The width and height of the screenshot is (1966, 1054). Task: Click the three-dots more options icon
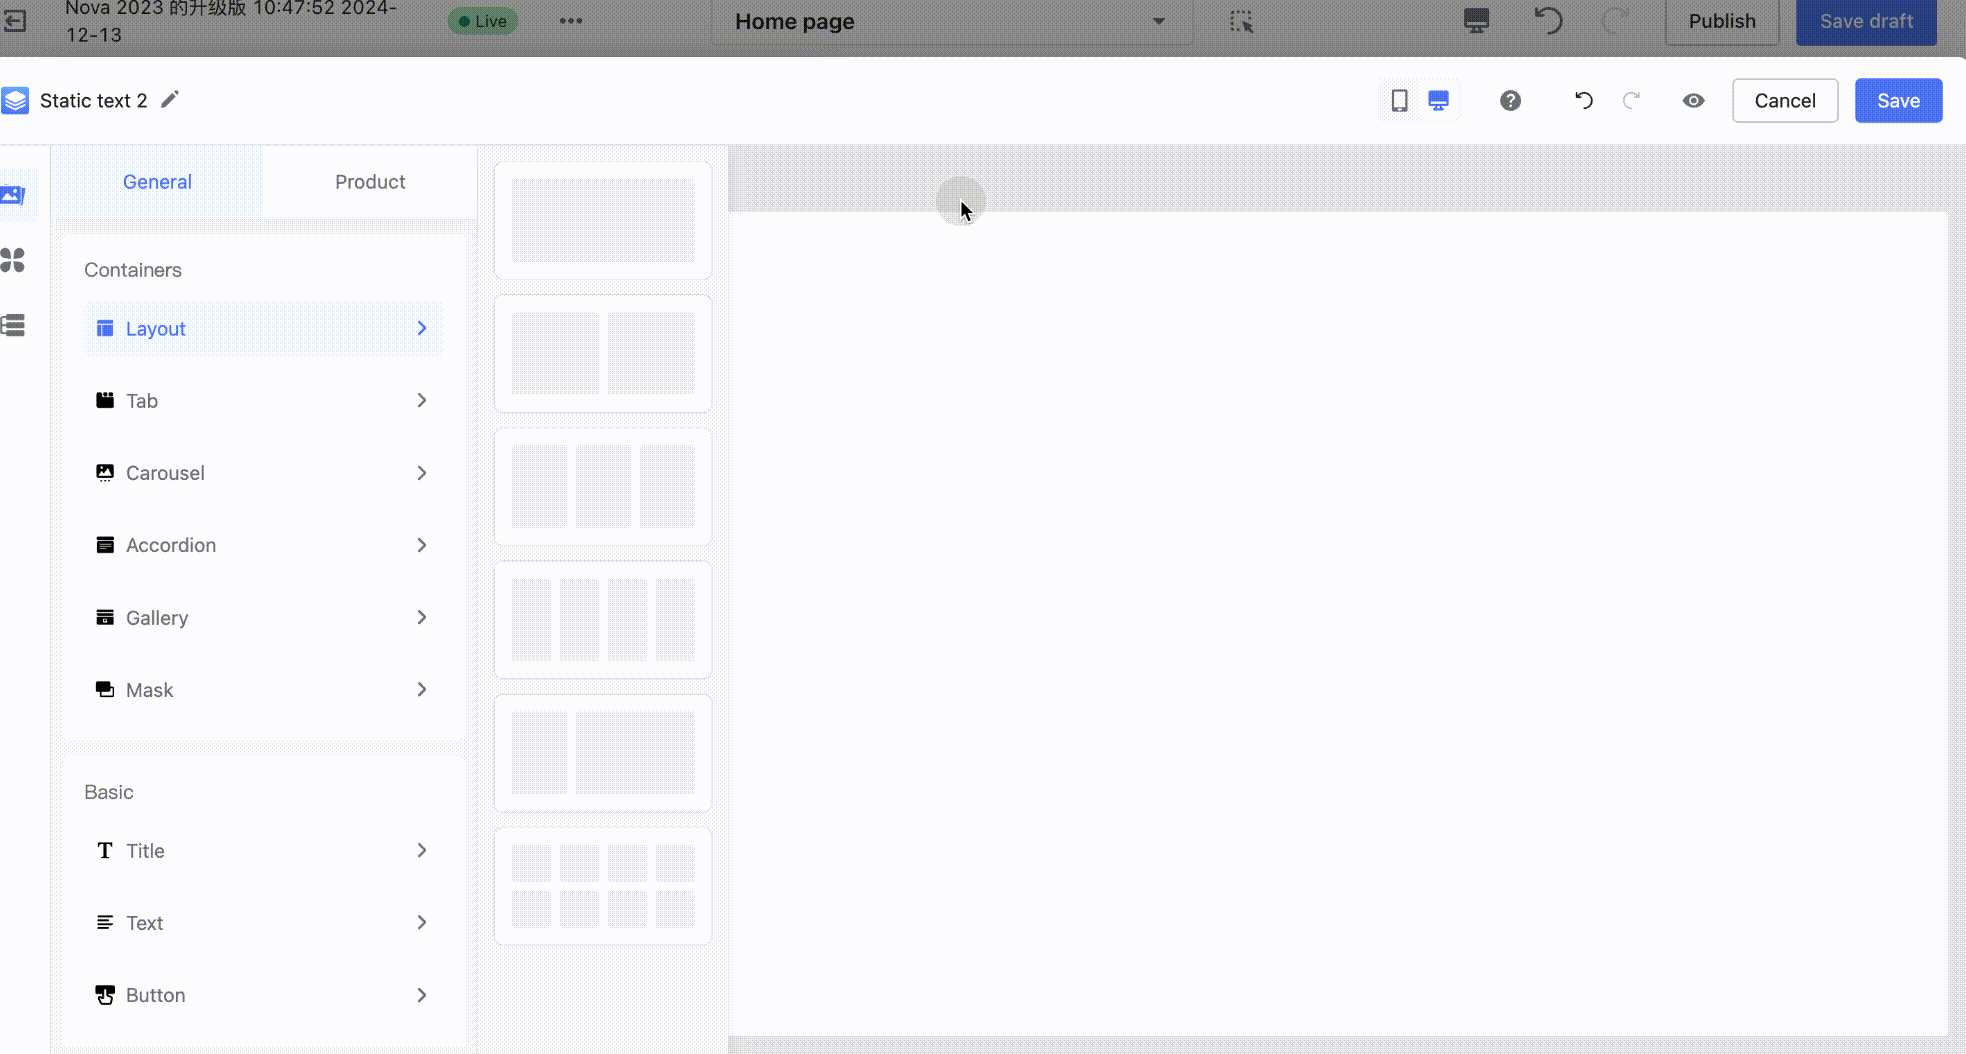(571, 21)
